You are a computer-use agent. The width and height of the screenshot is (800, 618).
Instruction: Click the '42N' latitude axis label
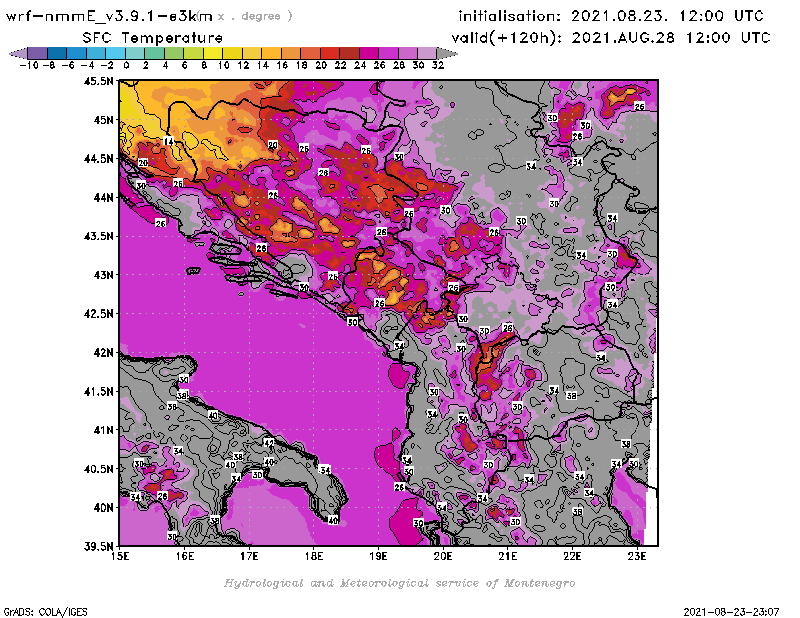pyautogui.click(x=104, y=353)
